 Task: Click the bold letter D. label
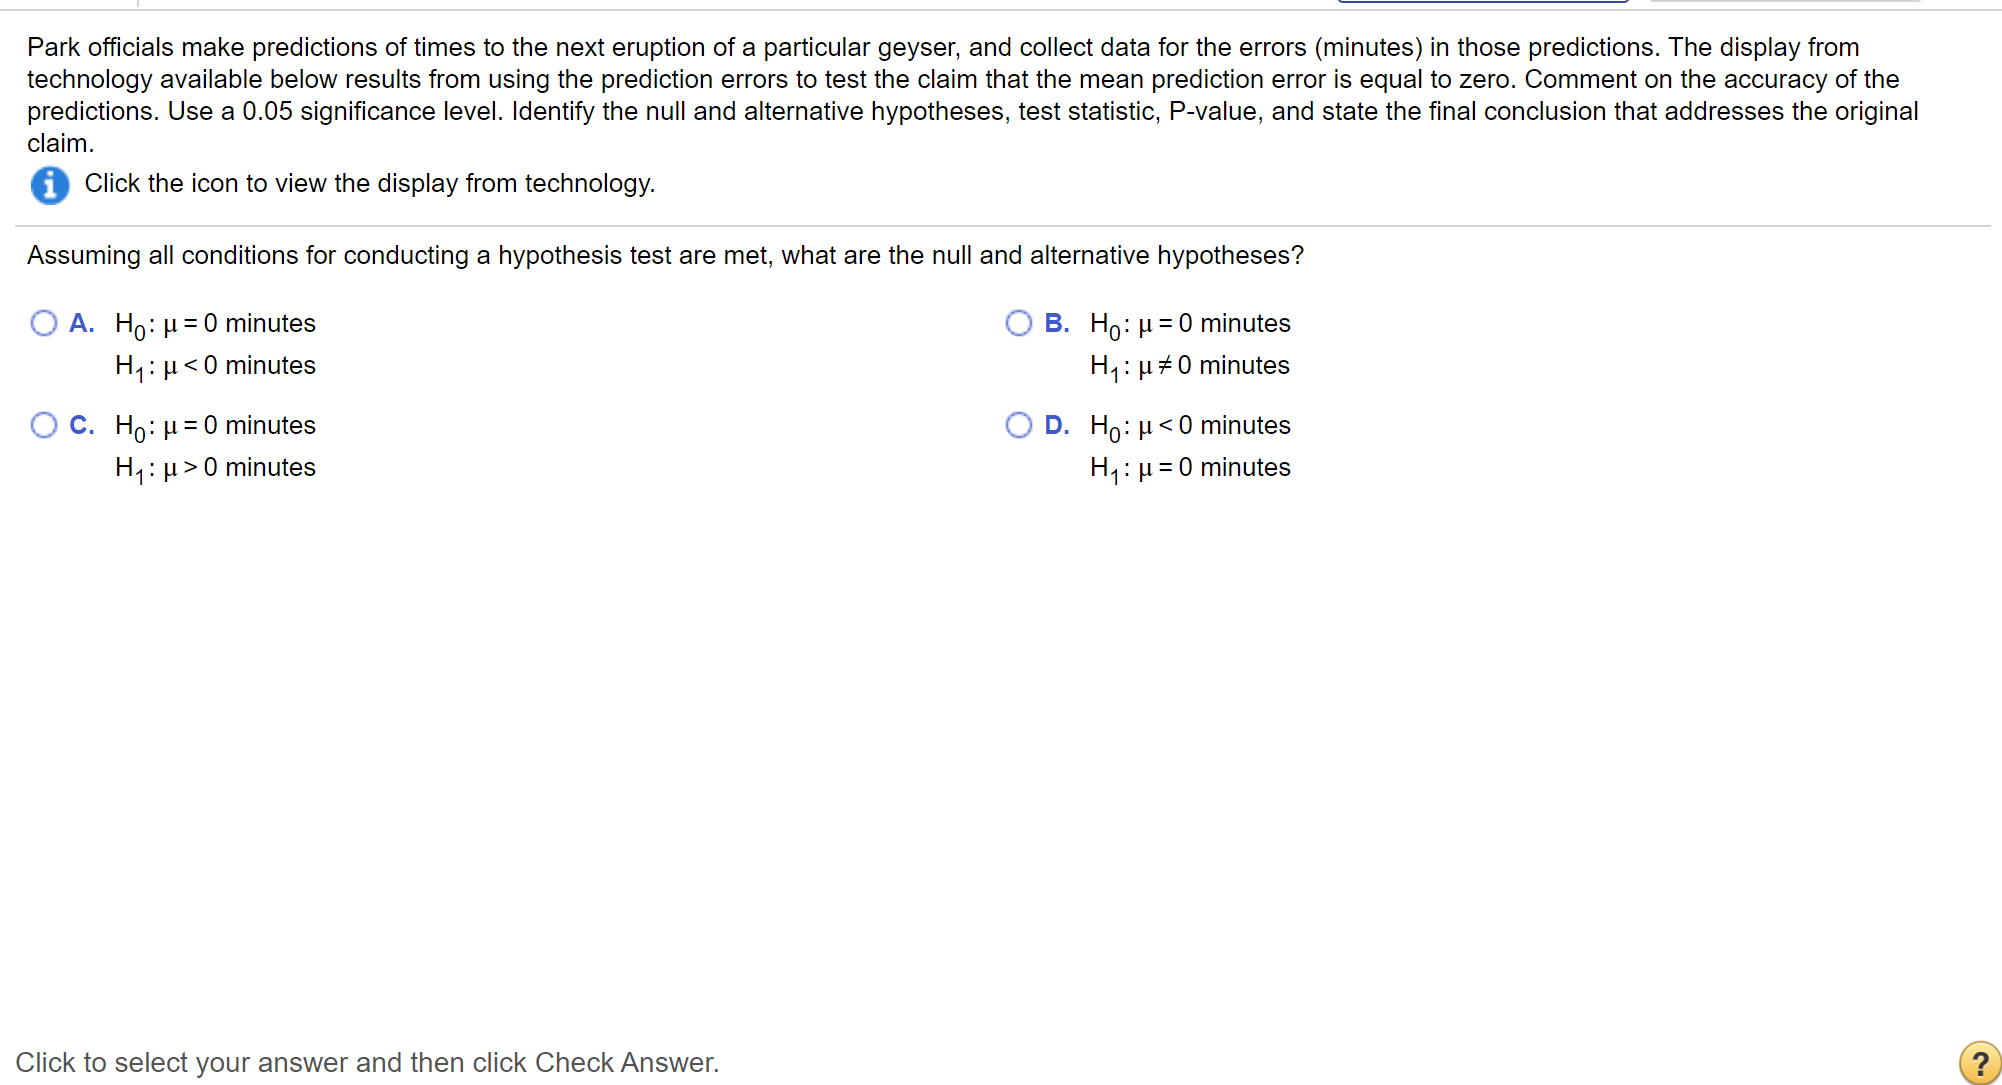pos(1057,425)
